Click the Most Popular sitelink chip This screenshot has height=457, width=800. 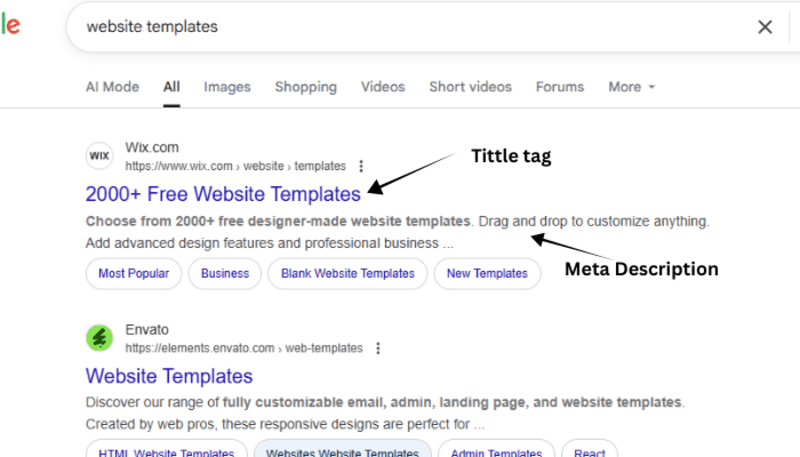(x=134, y=273)
